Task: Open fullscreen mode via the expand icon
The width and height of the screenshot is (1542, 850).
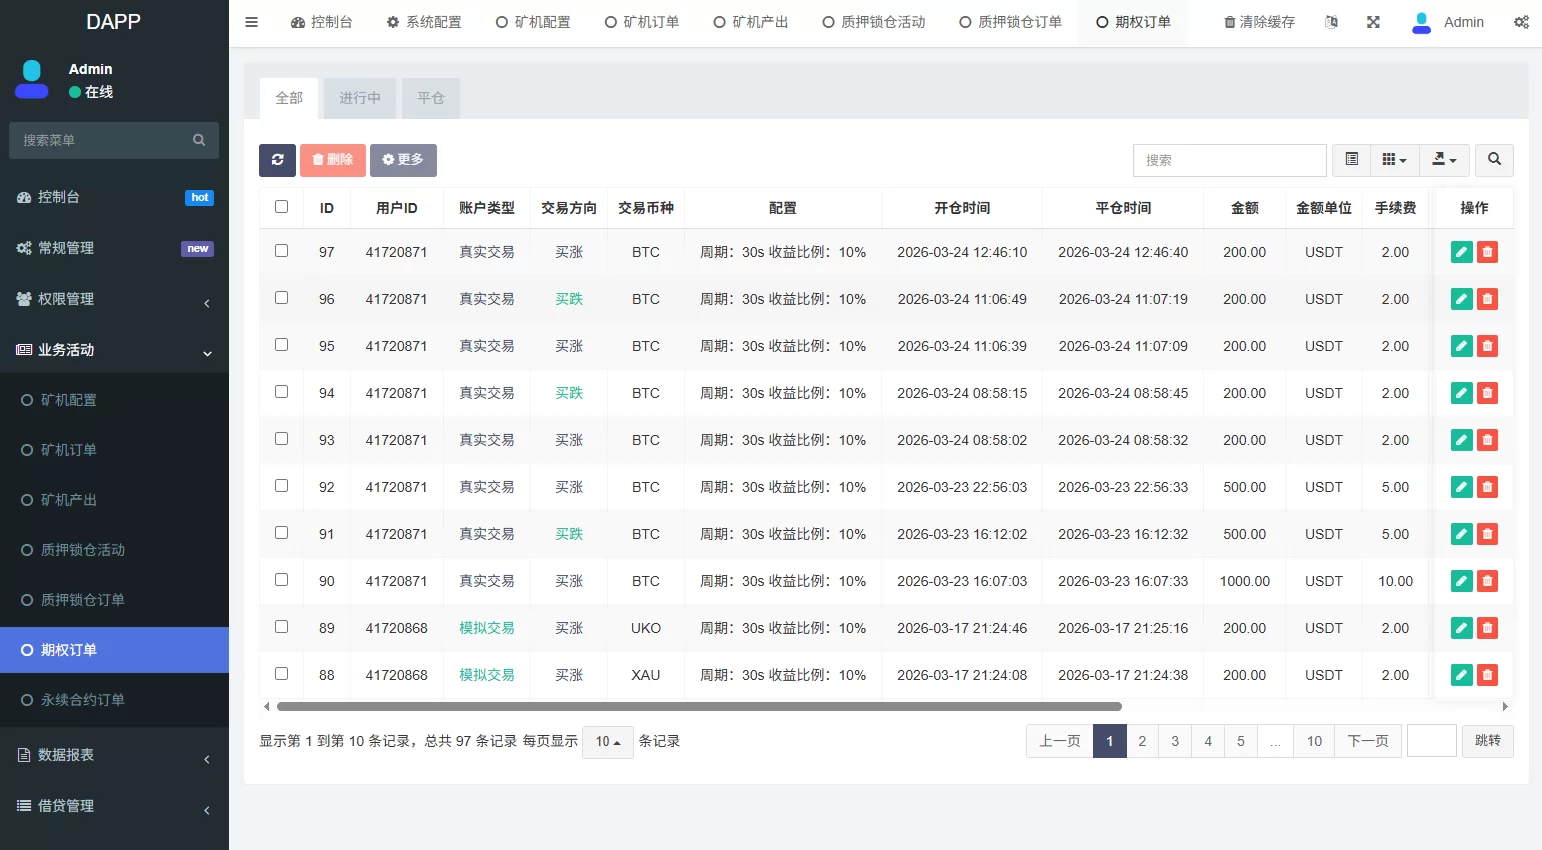Action: tap(1373, 21)
